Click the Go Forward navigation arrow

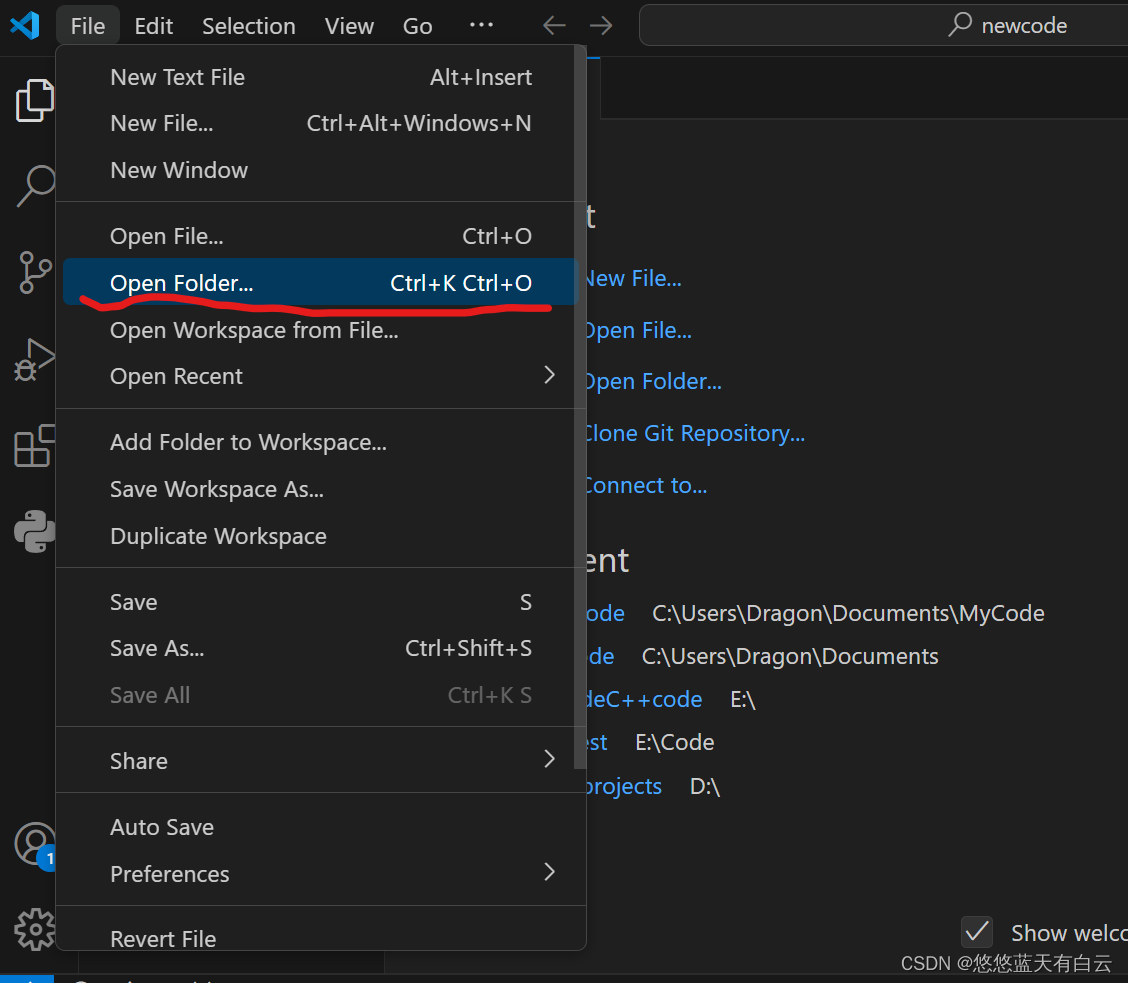tap(600, 26)
